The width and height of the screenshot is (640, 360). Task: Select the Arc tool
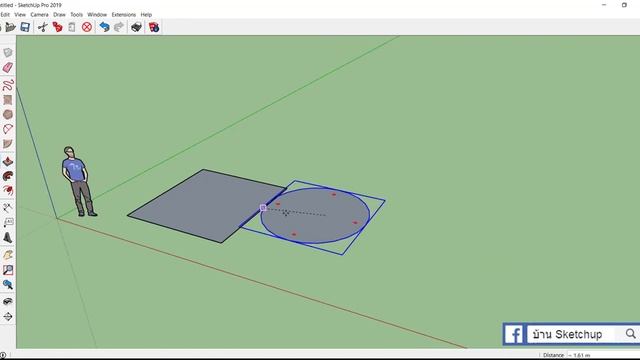tap(8, 129)
